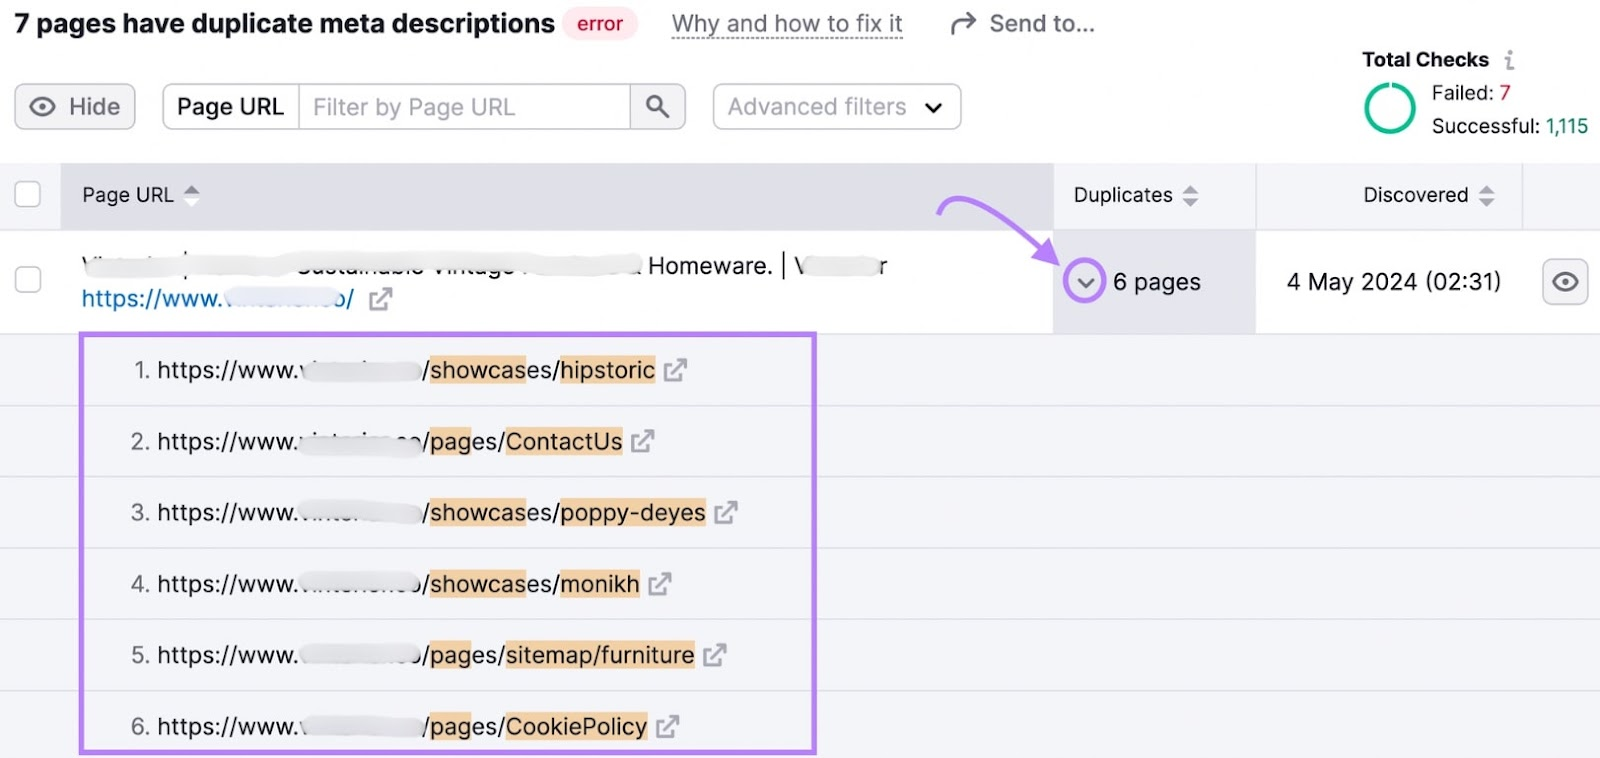The width and height of the screenshot is (1600, 758).
Task: Toggle the select-all checkbox in header
Action: (x=28, y=194)
